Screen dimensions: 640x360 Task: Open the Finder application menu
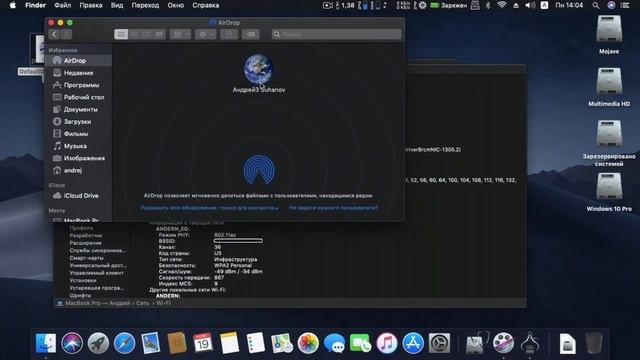[36, 5]
